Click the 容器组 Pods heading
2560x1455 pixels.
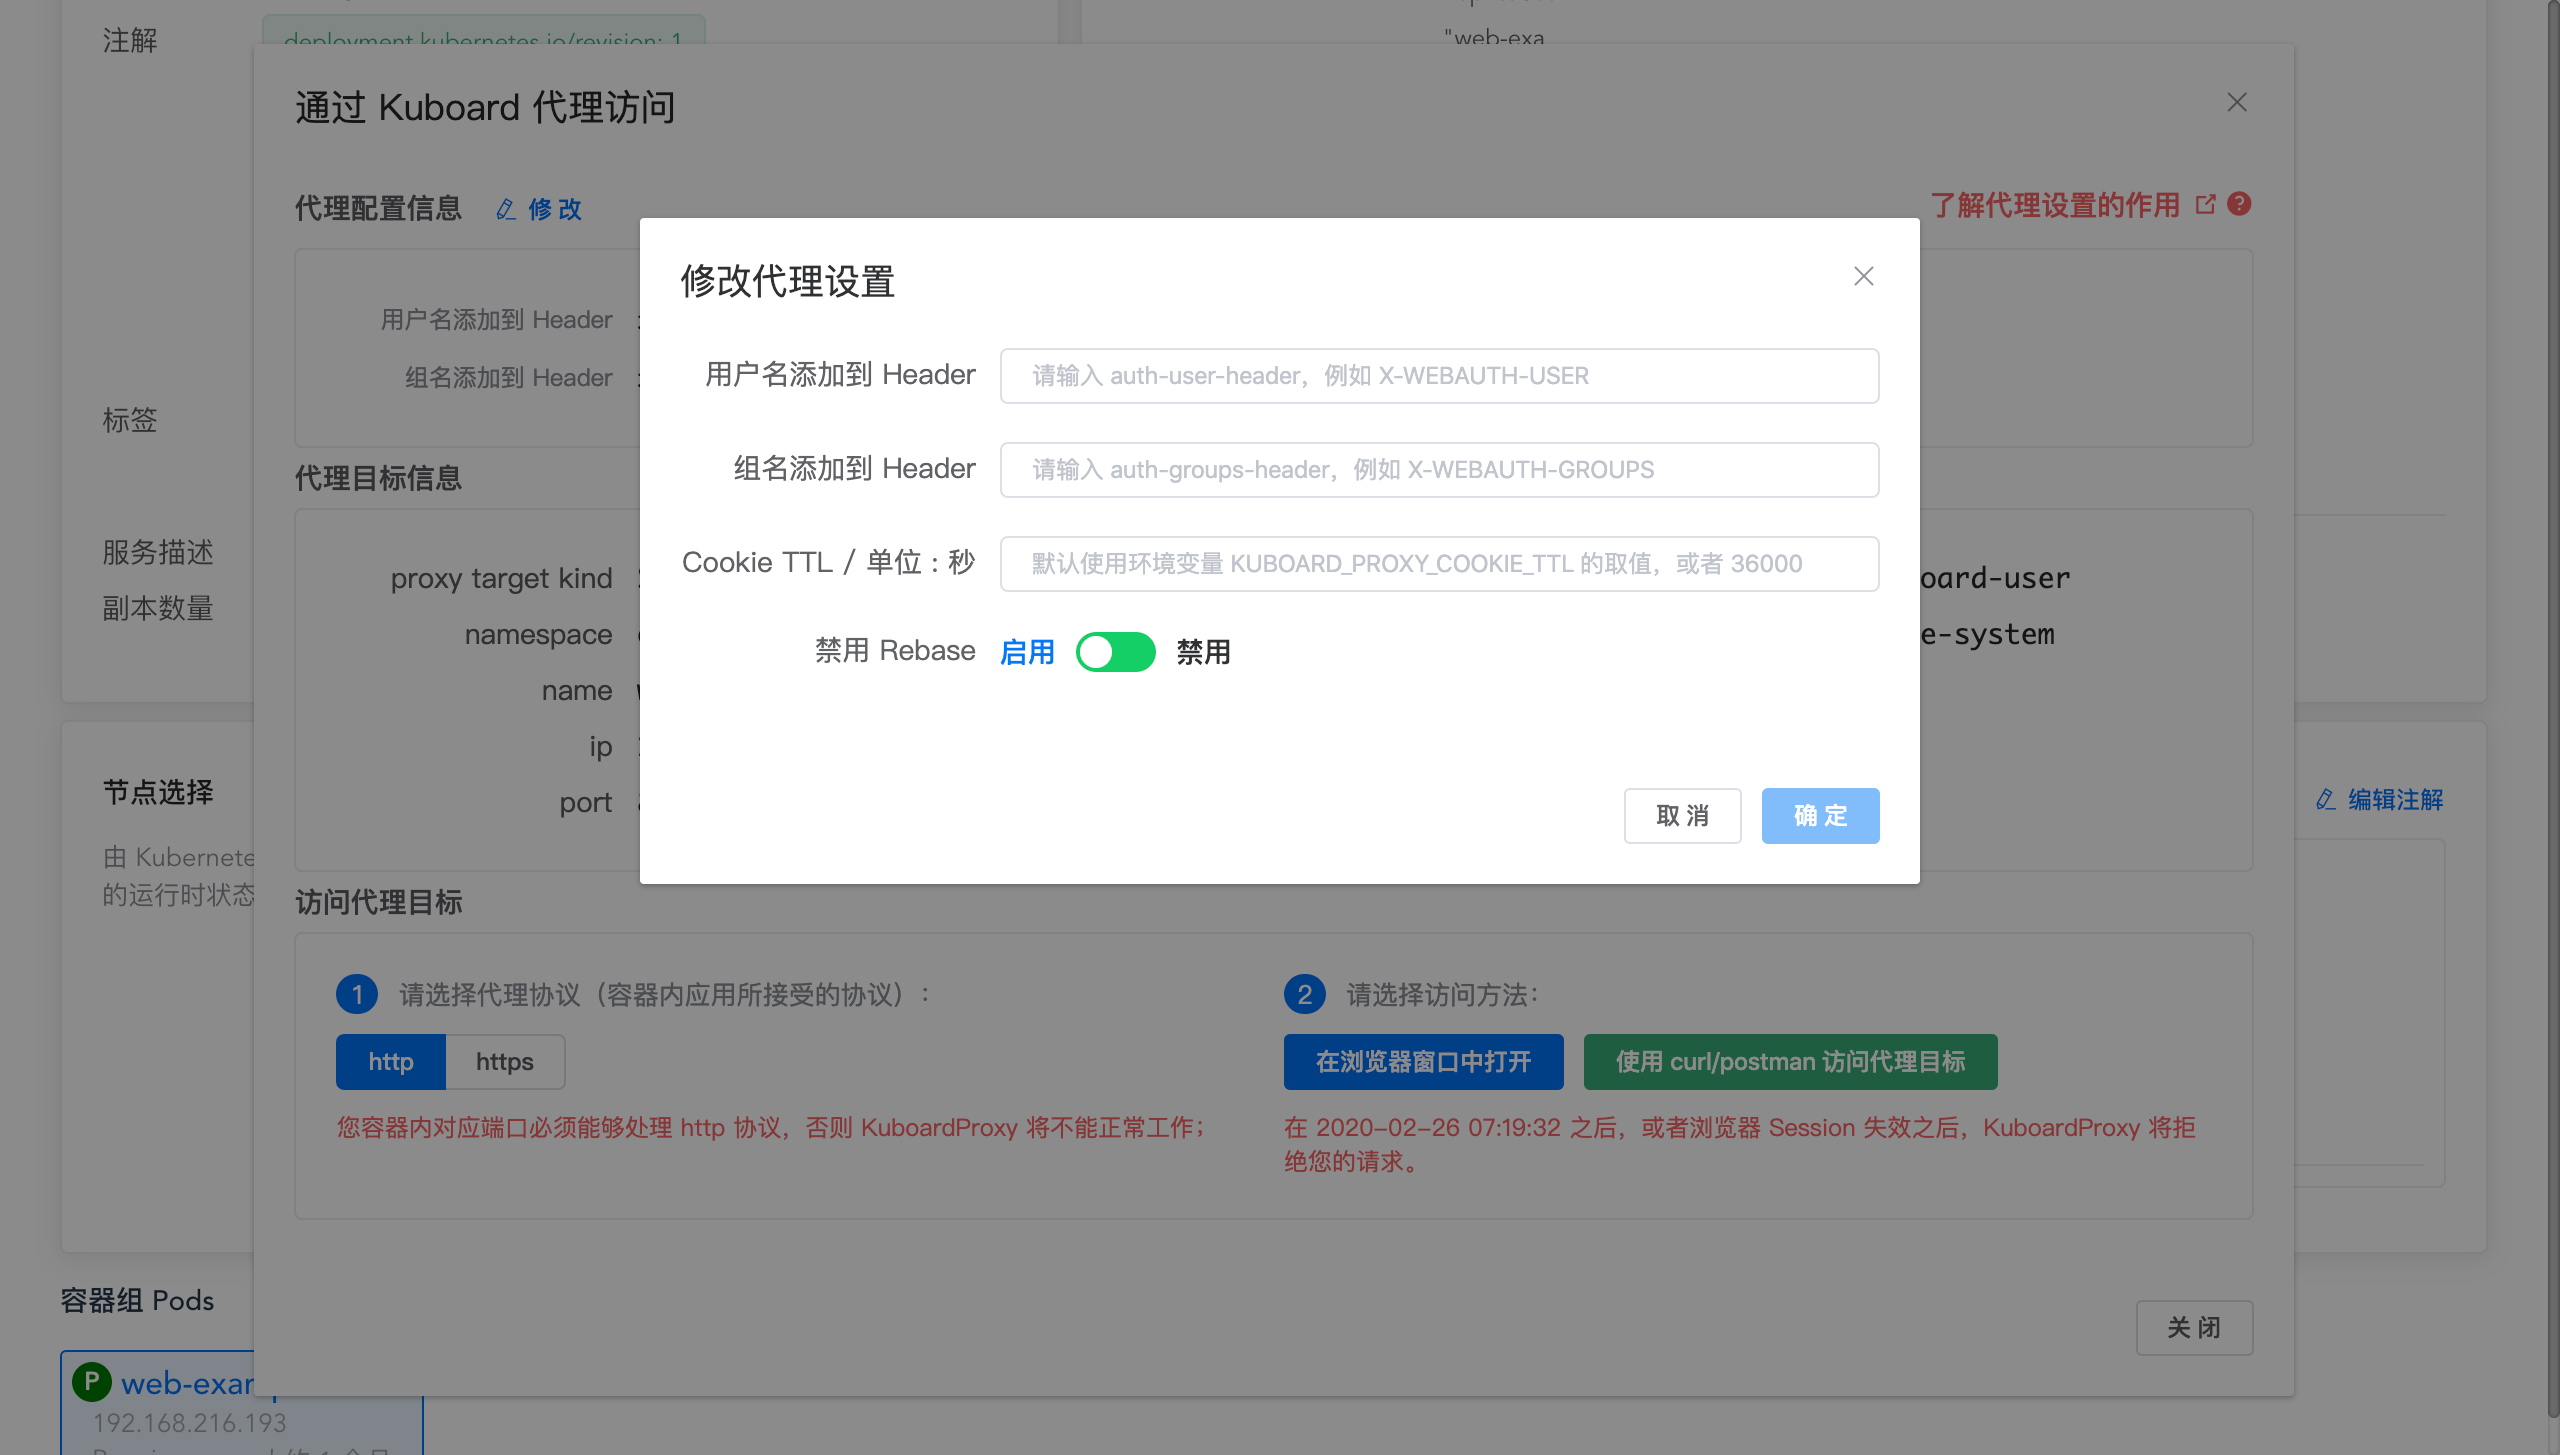pos(137,1300)
